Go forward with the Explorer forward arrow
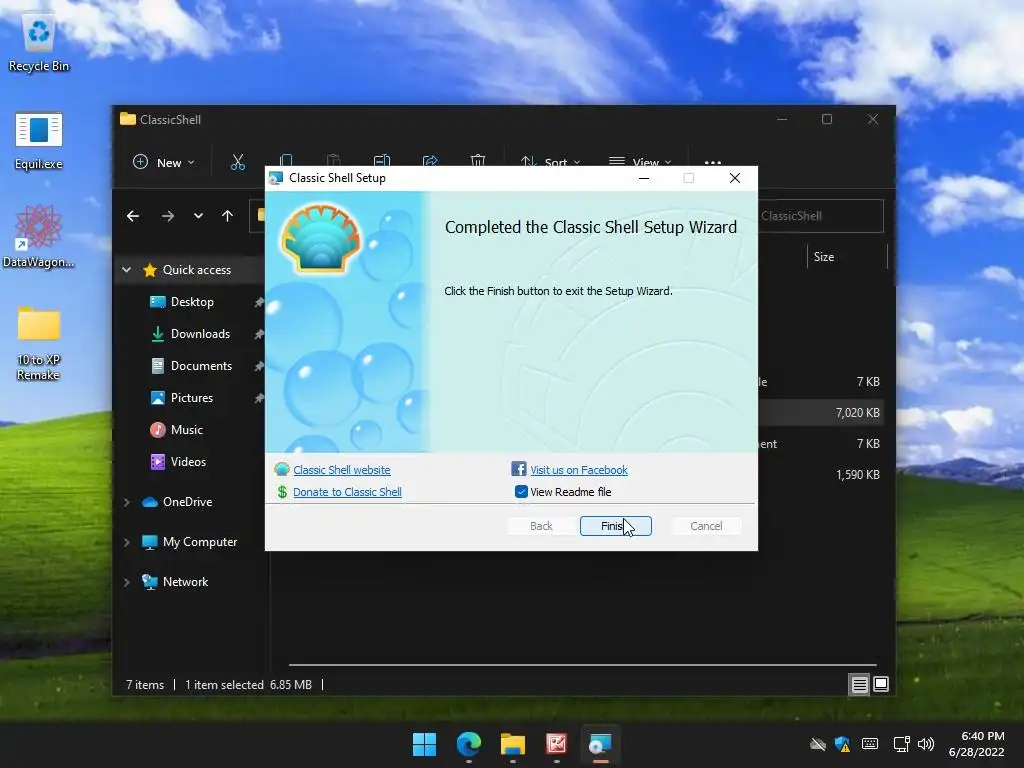This screenshot has height=768, width=1024. tap(168, 216)
